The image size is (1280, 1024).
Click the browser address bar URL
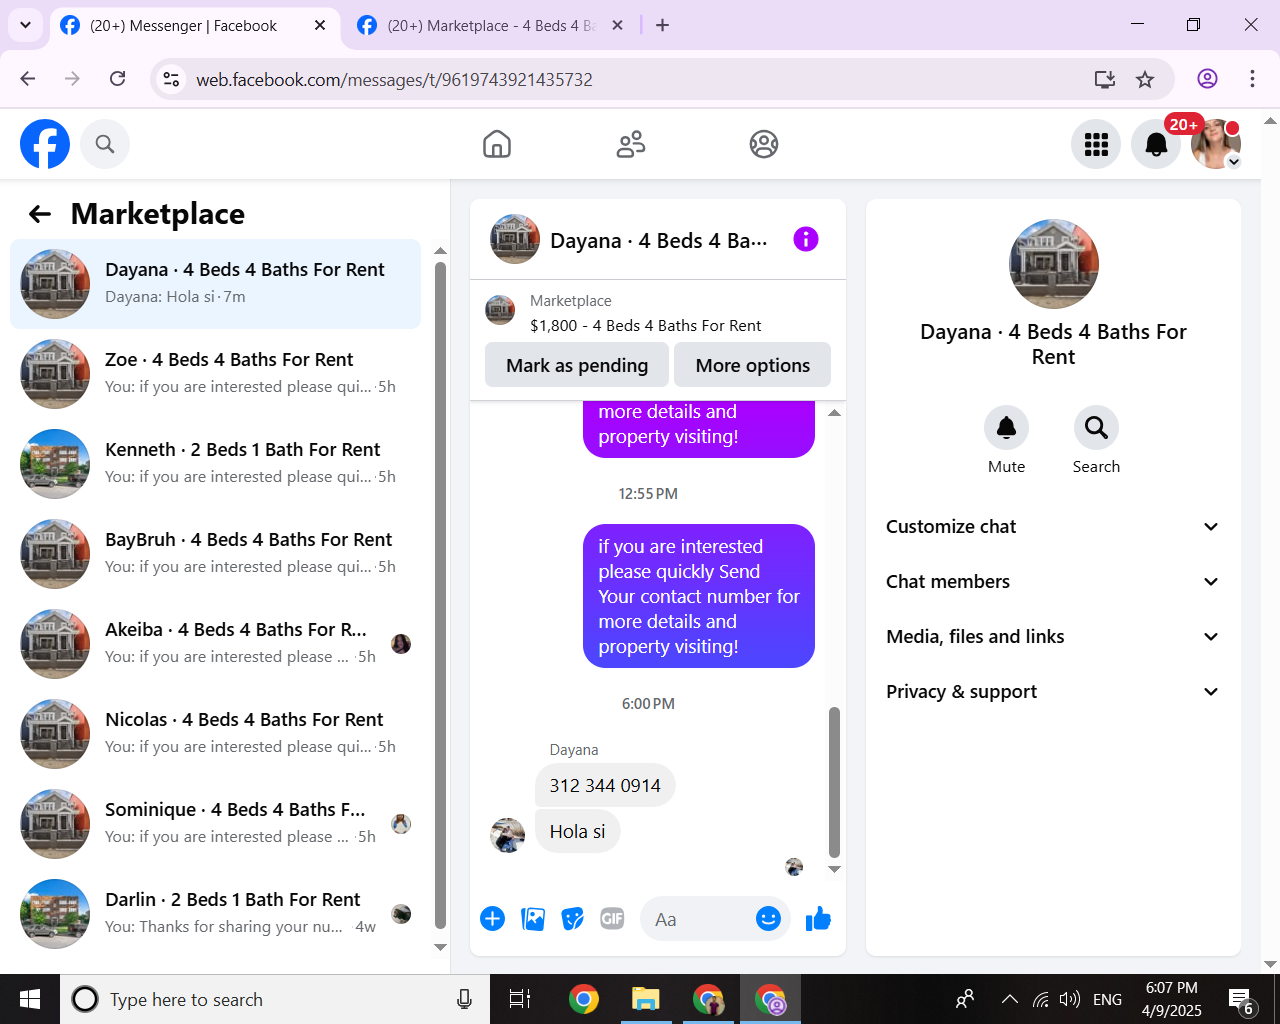(x=394, y=80)
